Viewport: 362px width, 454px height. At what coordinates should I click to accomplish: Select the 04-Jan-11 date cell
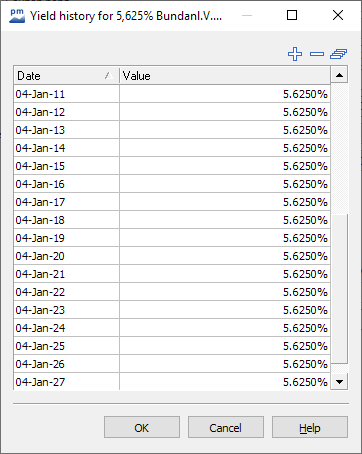pyautogui.click(x=66, y=94)
